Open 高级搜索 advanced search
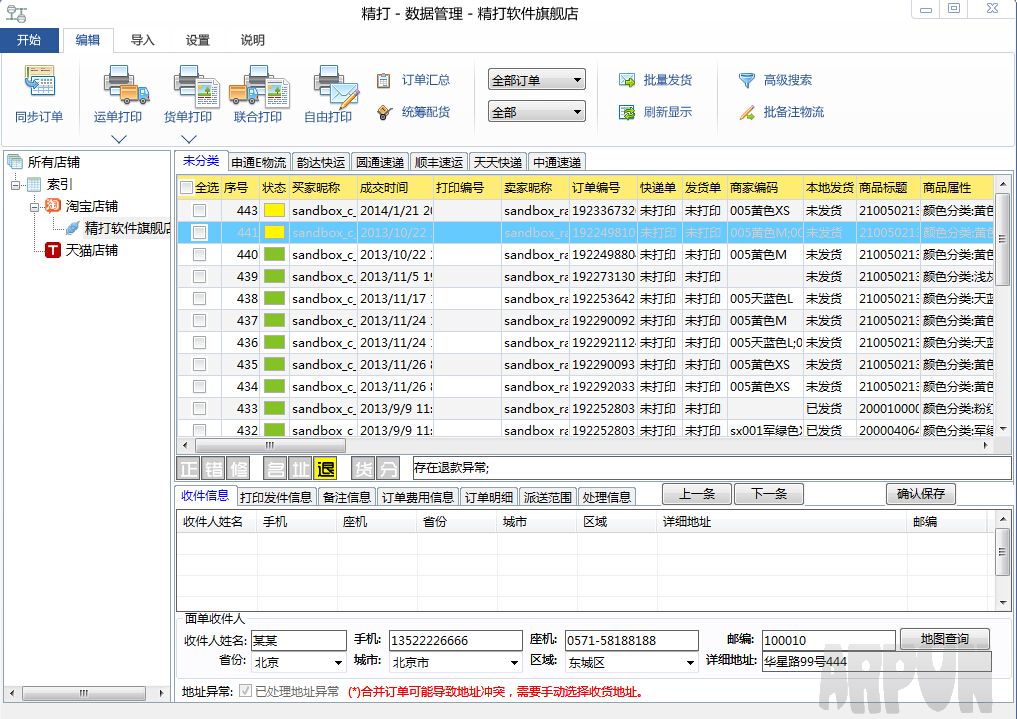This screenshot has width=1017, height=719. click(x=747, y=80)
